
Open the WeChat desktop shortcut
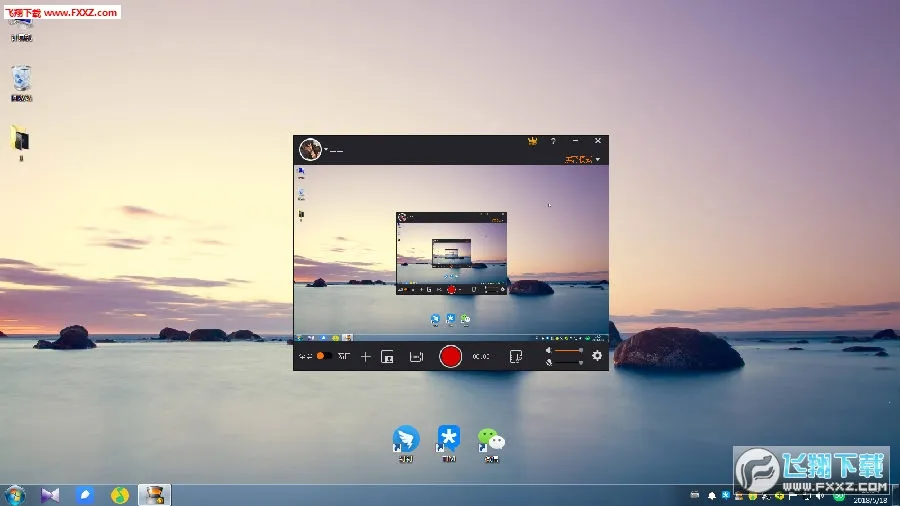pos(490,441)
